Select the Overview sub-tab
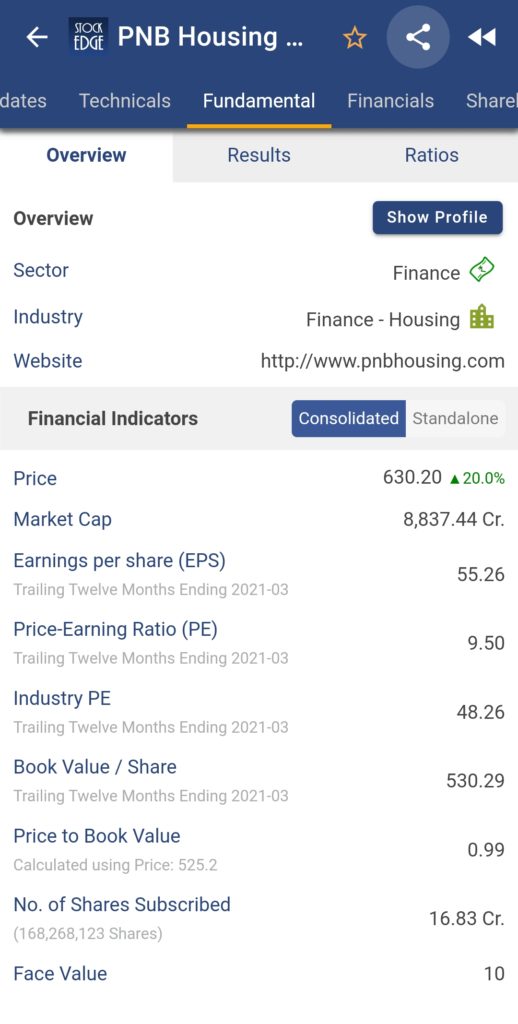The height and width of the screenshot is (1024, 518). [x=86, y=155]
